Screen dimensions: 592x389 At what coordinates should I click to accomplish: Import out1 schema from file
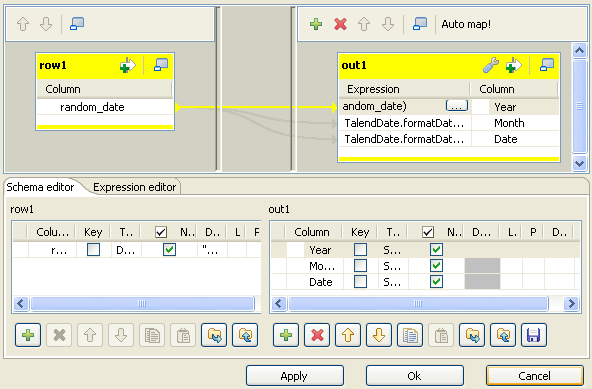[472, 335]
